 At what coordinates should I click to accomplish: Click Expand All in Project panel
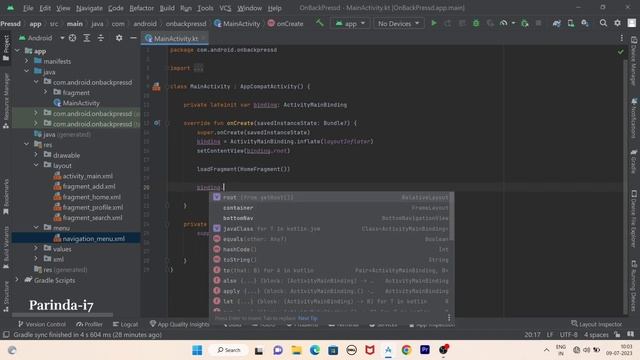click(x=87, y=38)
